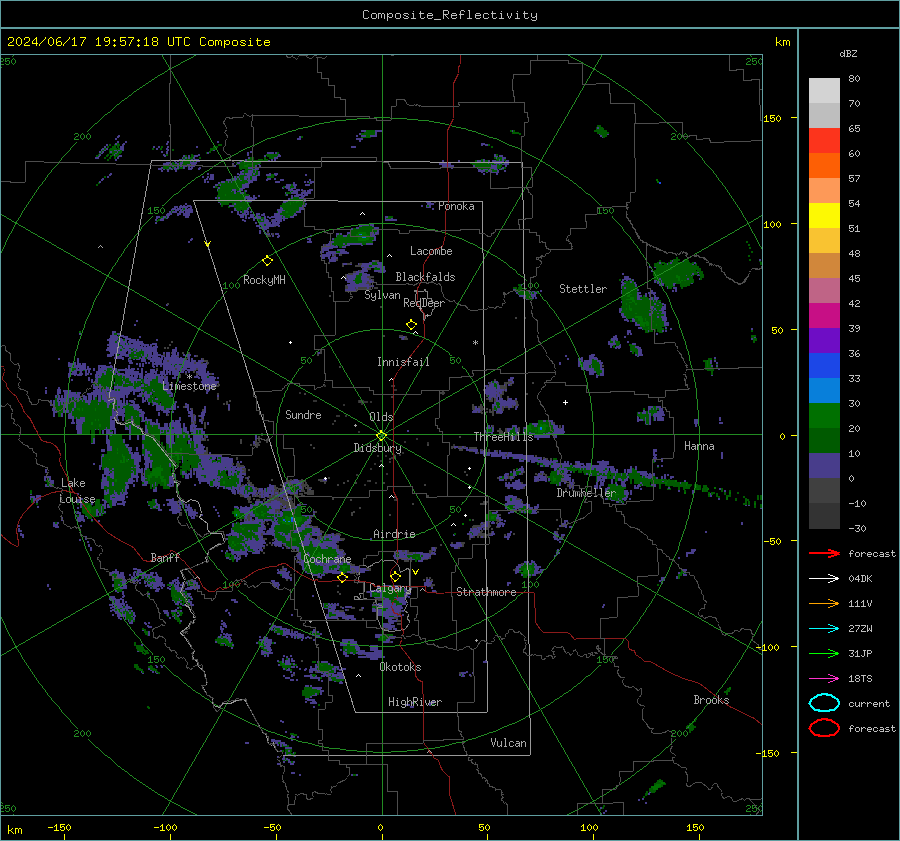Select the 39 dBZ magenta color swatch
This screenshot has width=900, height=841.
click(824, 315)
